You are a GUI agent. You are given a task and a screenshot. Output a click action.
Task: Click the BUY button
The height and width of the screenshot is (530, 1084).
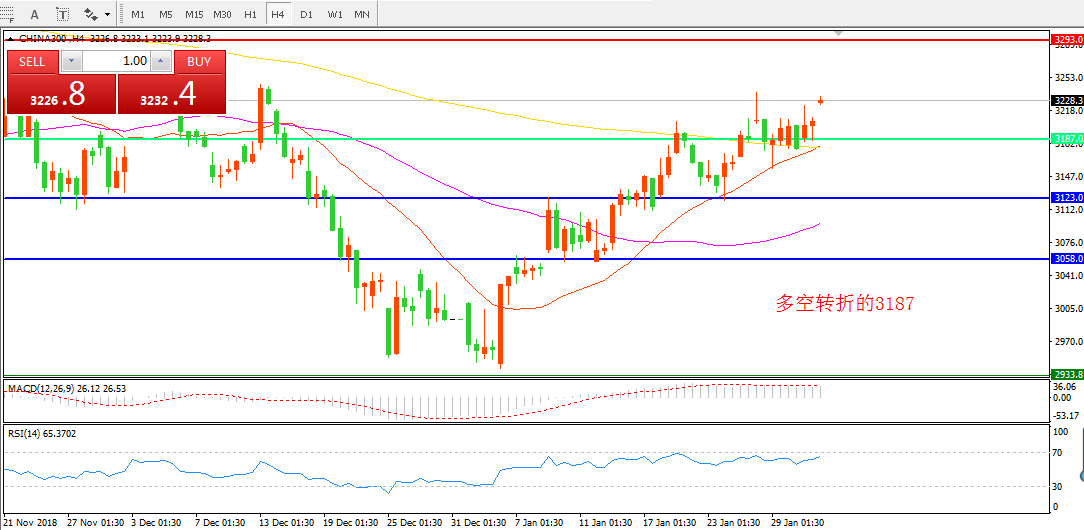click(199, 61)
